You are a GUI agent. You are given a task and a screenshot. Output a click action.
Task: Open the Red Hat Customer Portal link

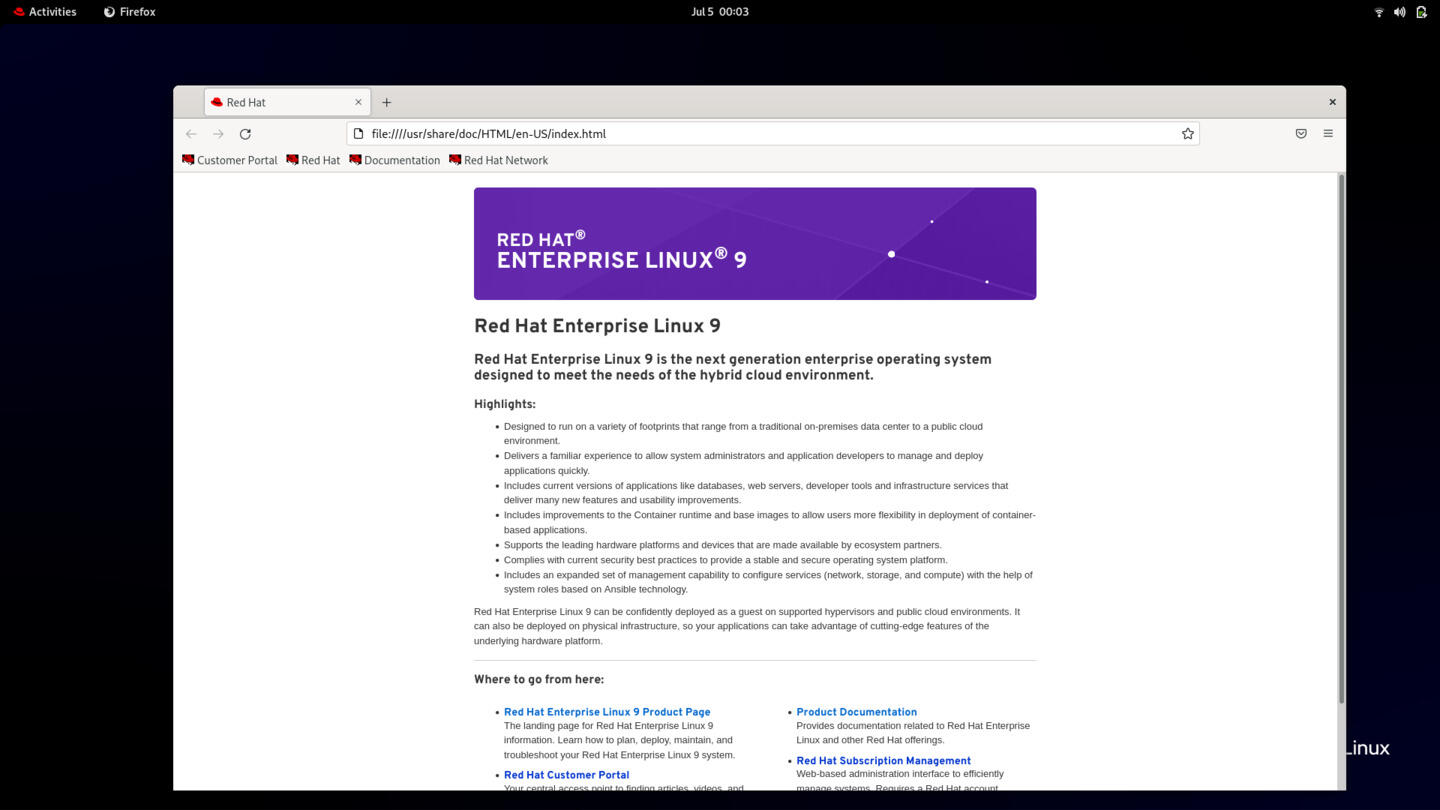566,775
